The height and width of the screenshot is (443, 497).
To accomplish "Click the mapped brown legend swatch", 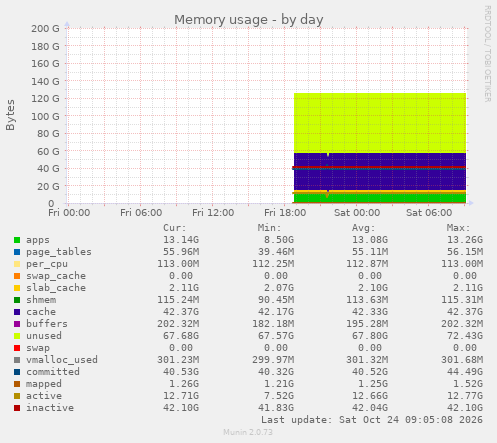I will [17, 384].
